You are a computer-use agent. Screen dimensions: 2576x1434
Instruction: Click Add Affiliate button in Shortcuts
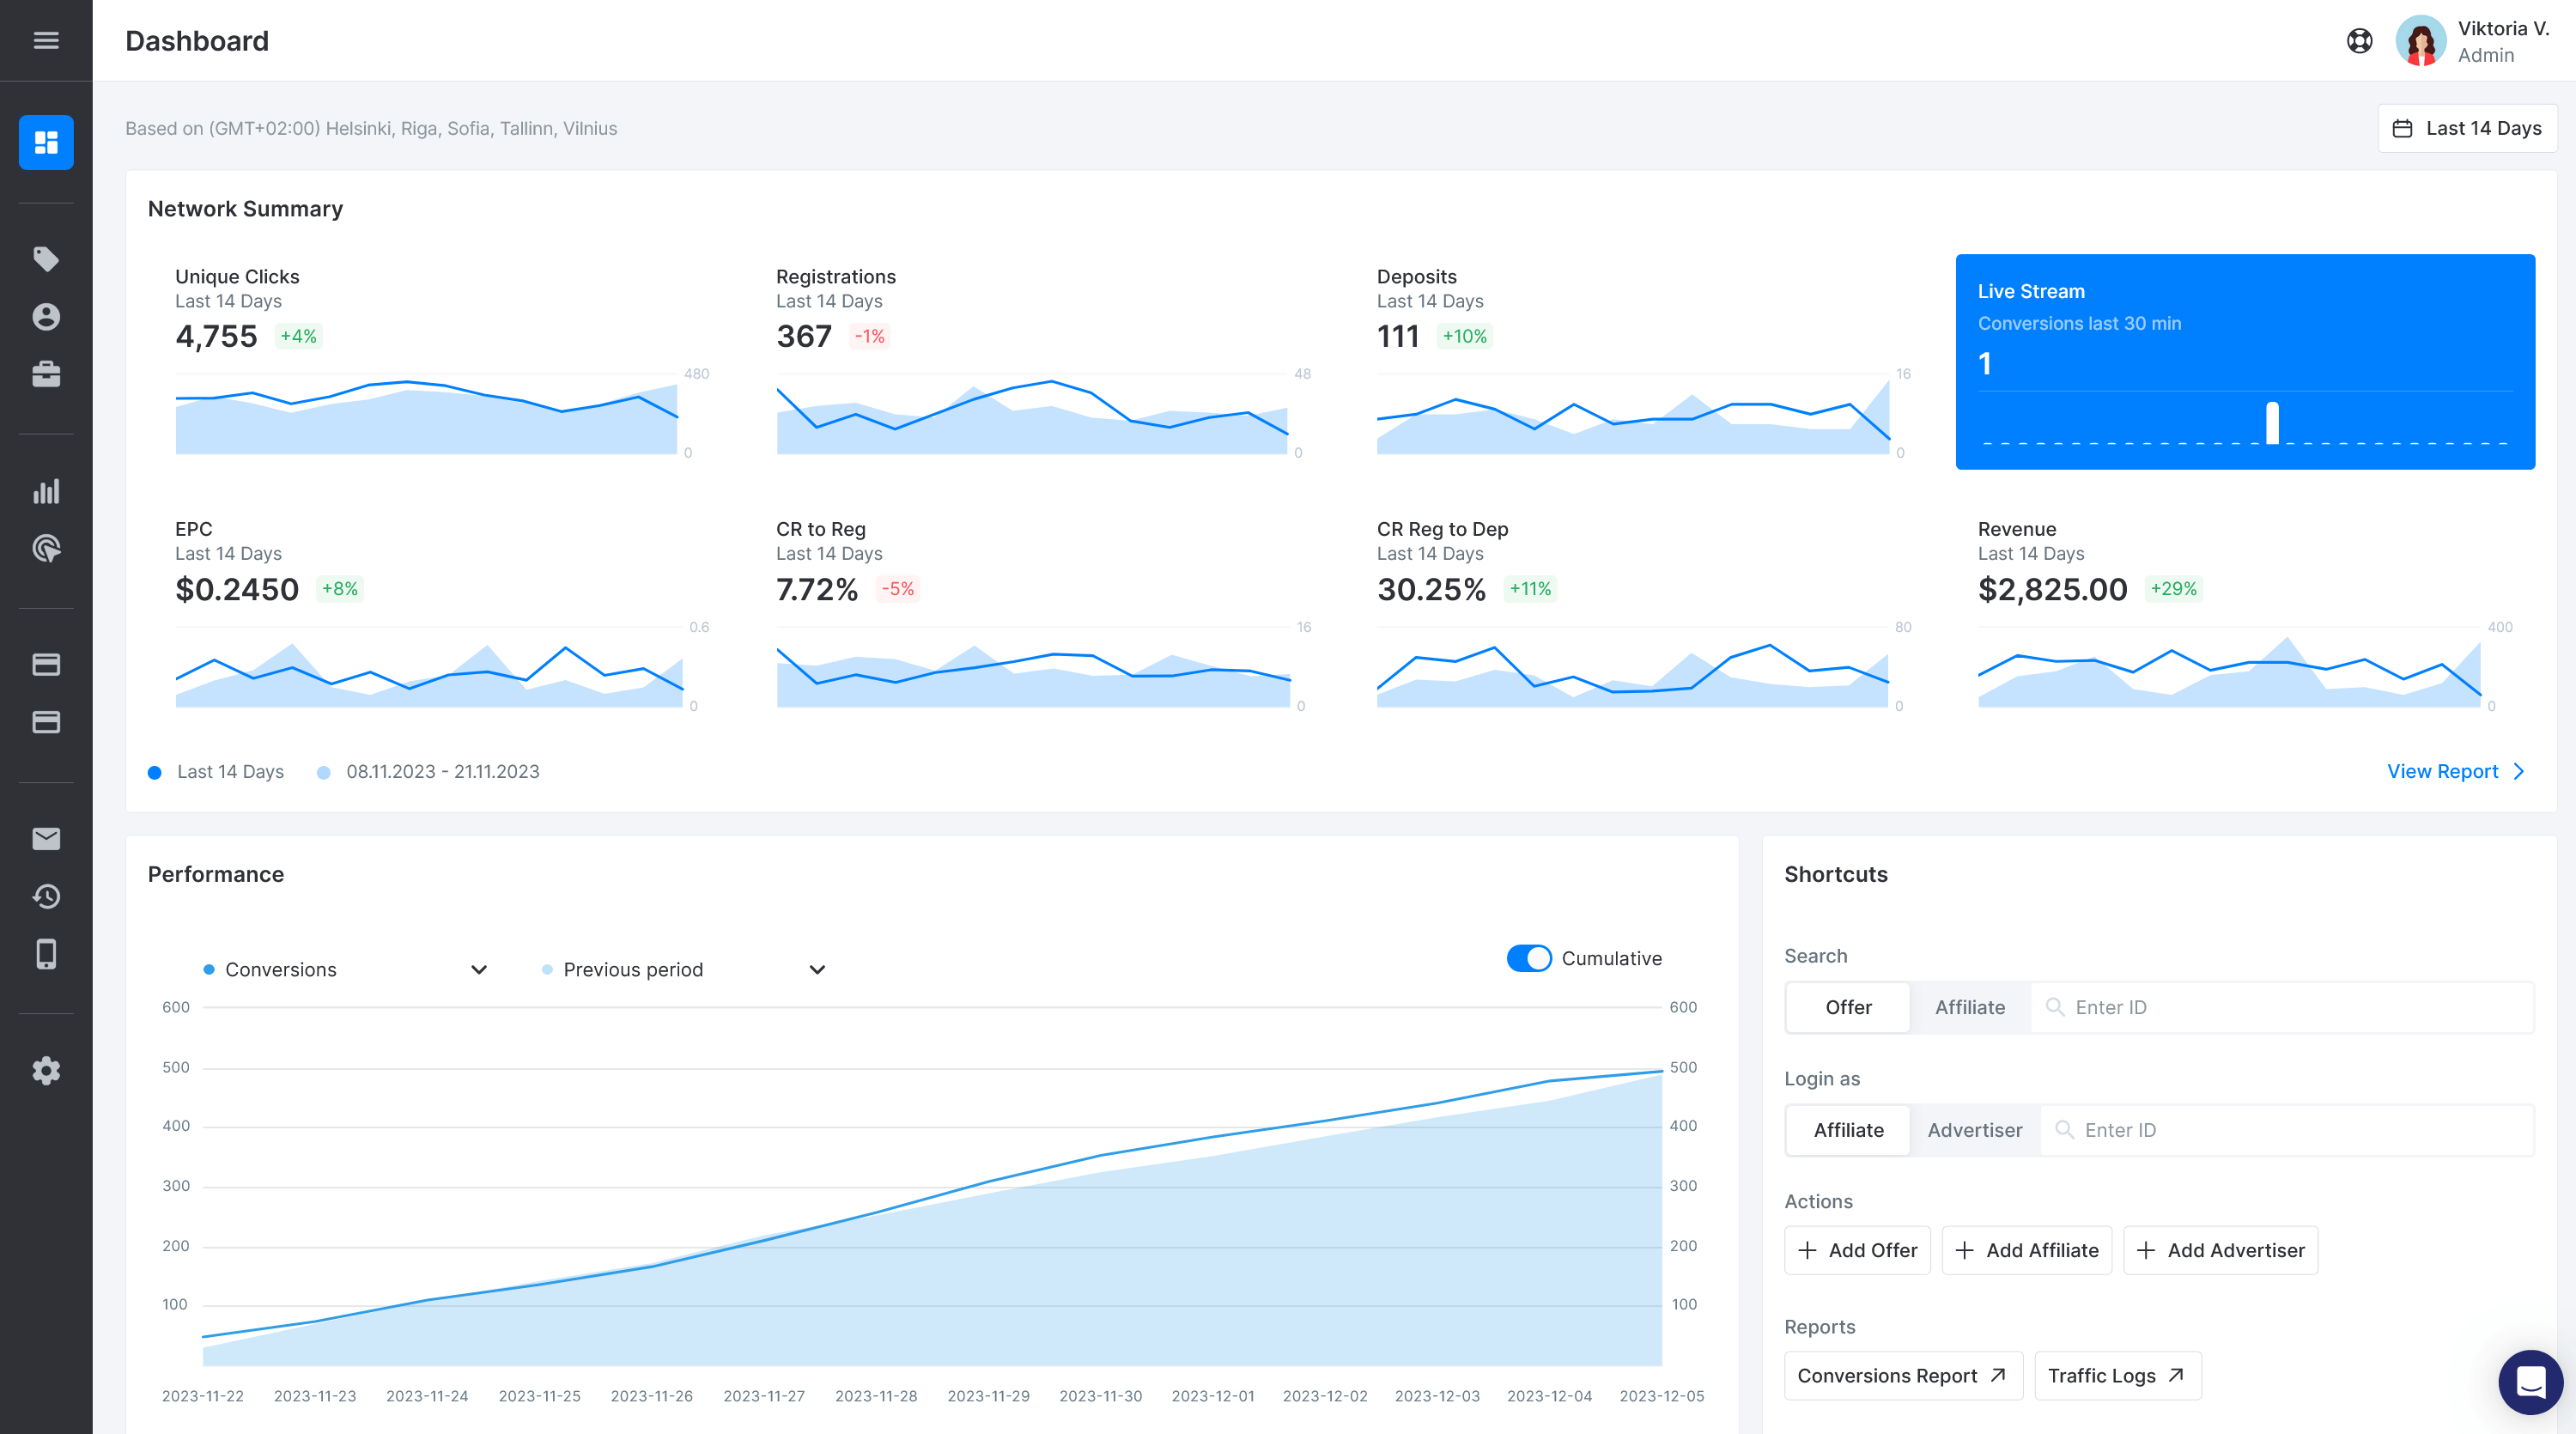coord(2027,1250)
